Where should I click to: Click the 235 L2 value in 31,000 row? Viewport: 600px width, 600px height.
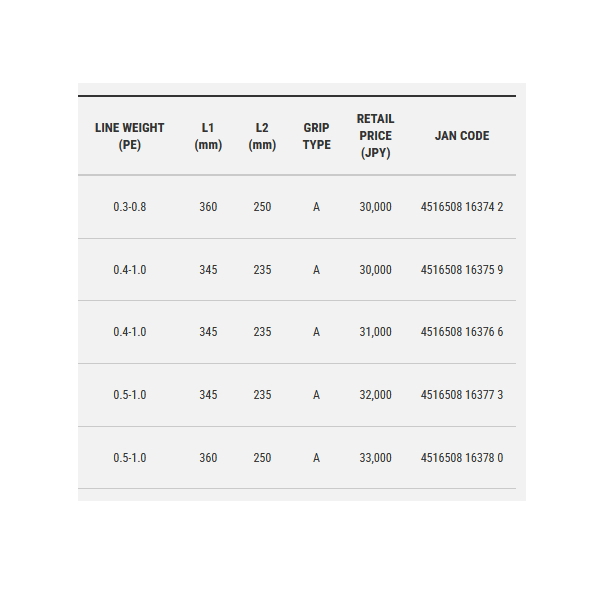pos(262,332)
